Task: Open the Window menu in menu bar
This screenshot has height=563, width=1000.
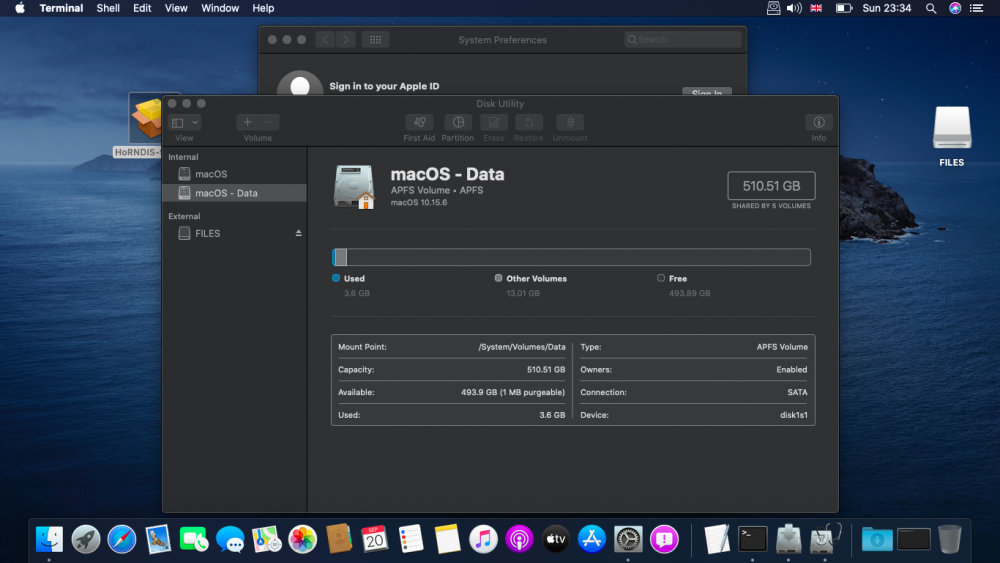Action: pyautogui.click(x=220, y=8)
